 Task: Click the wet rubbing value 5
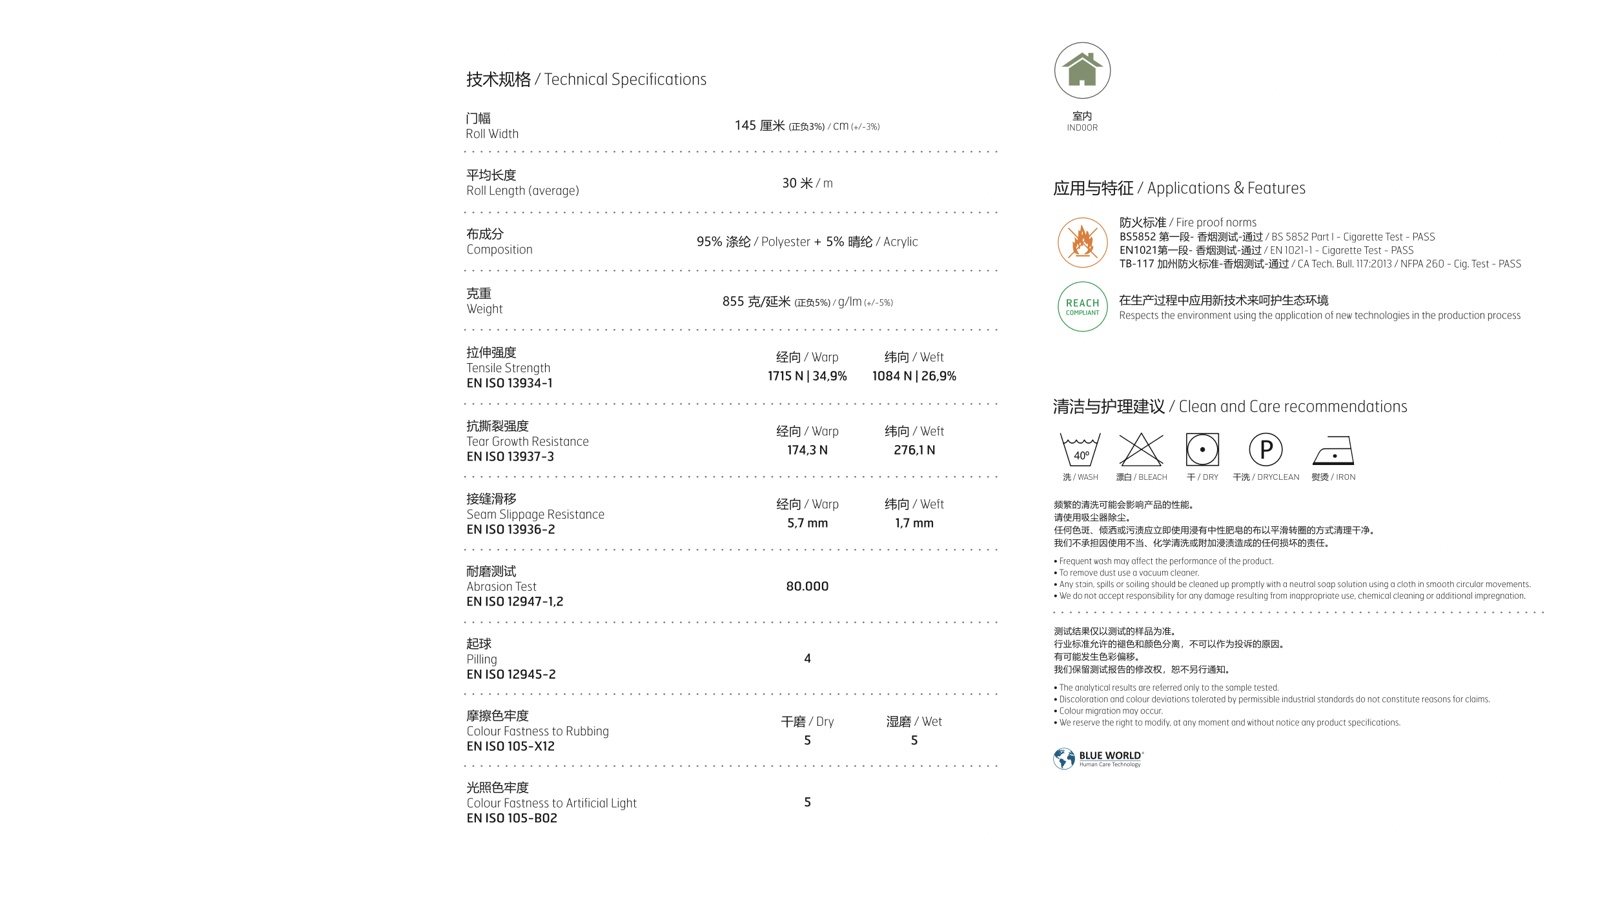click(914, 741)
